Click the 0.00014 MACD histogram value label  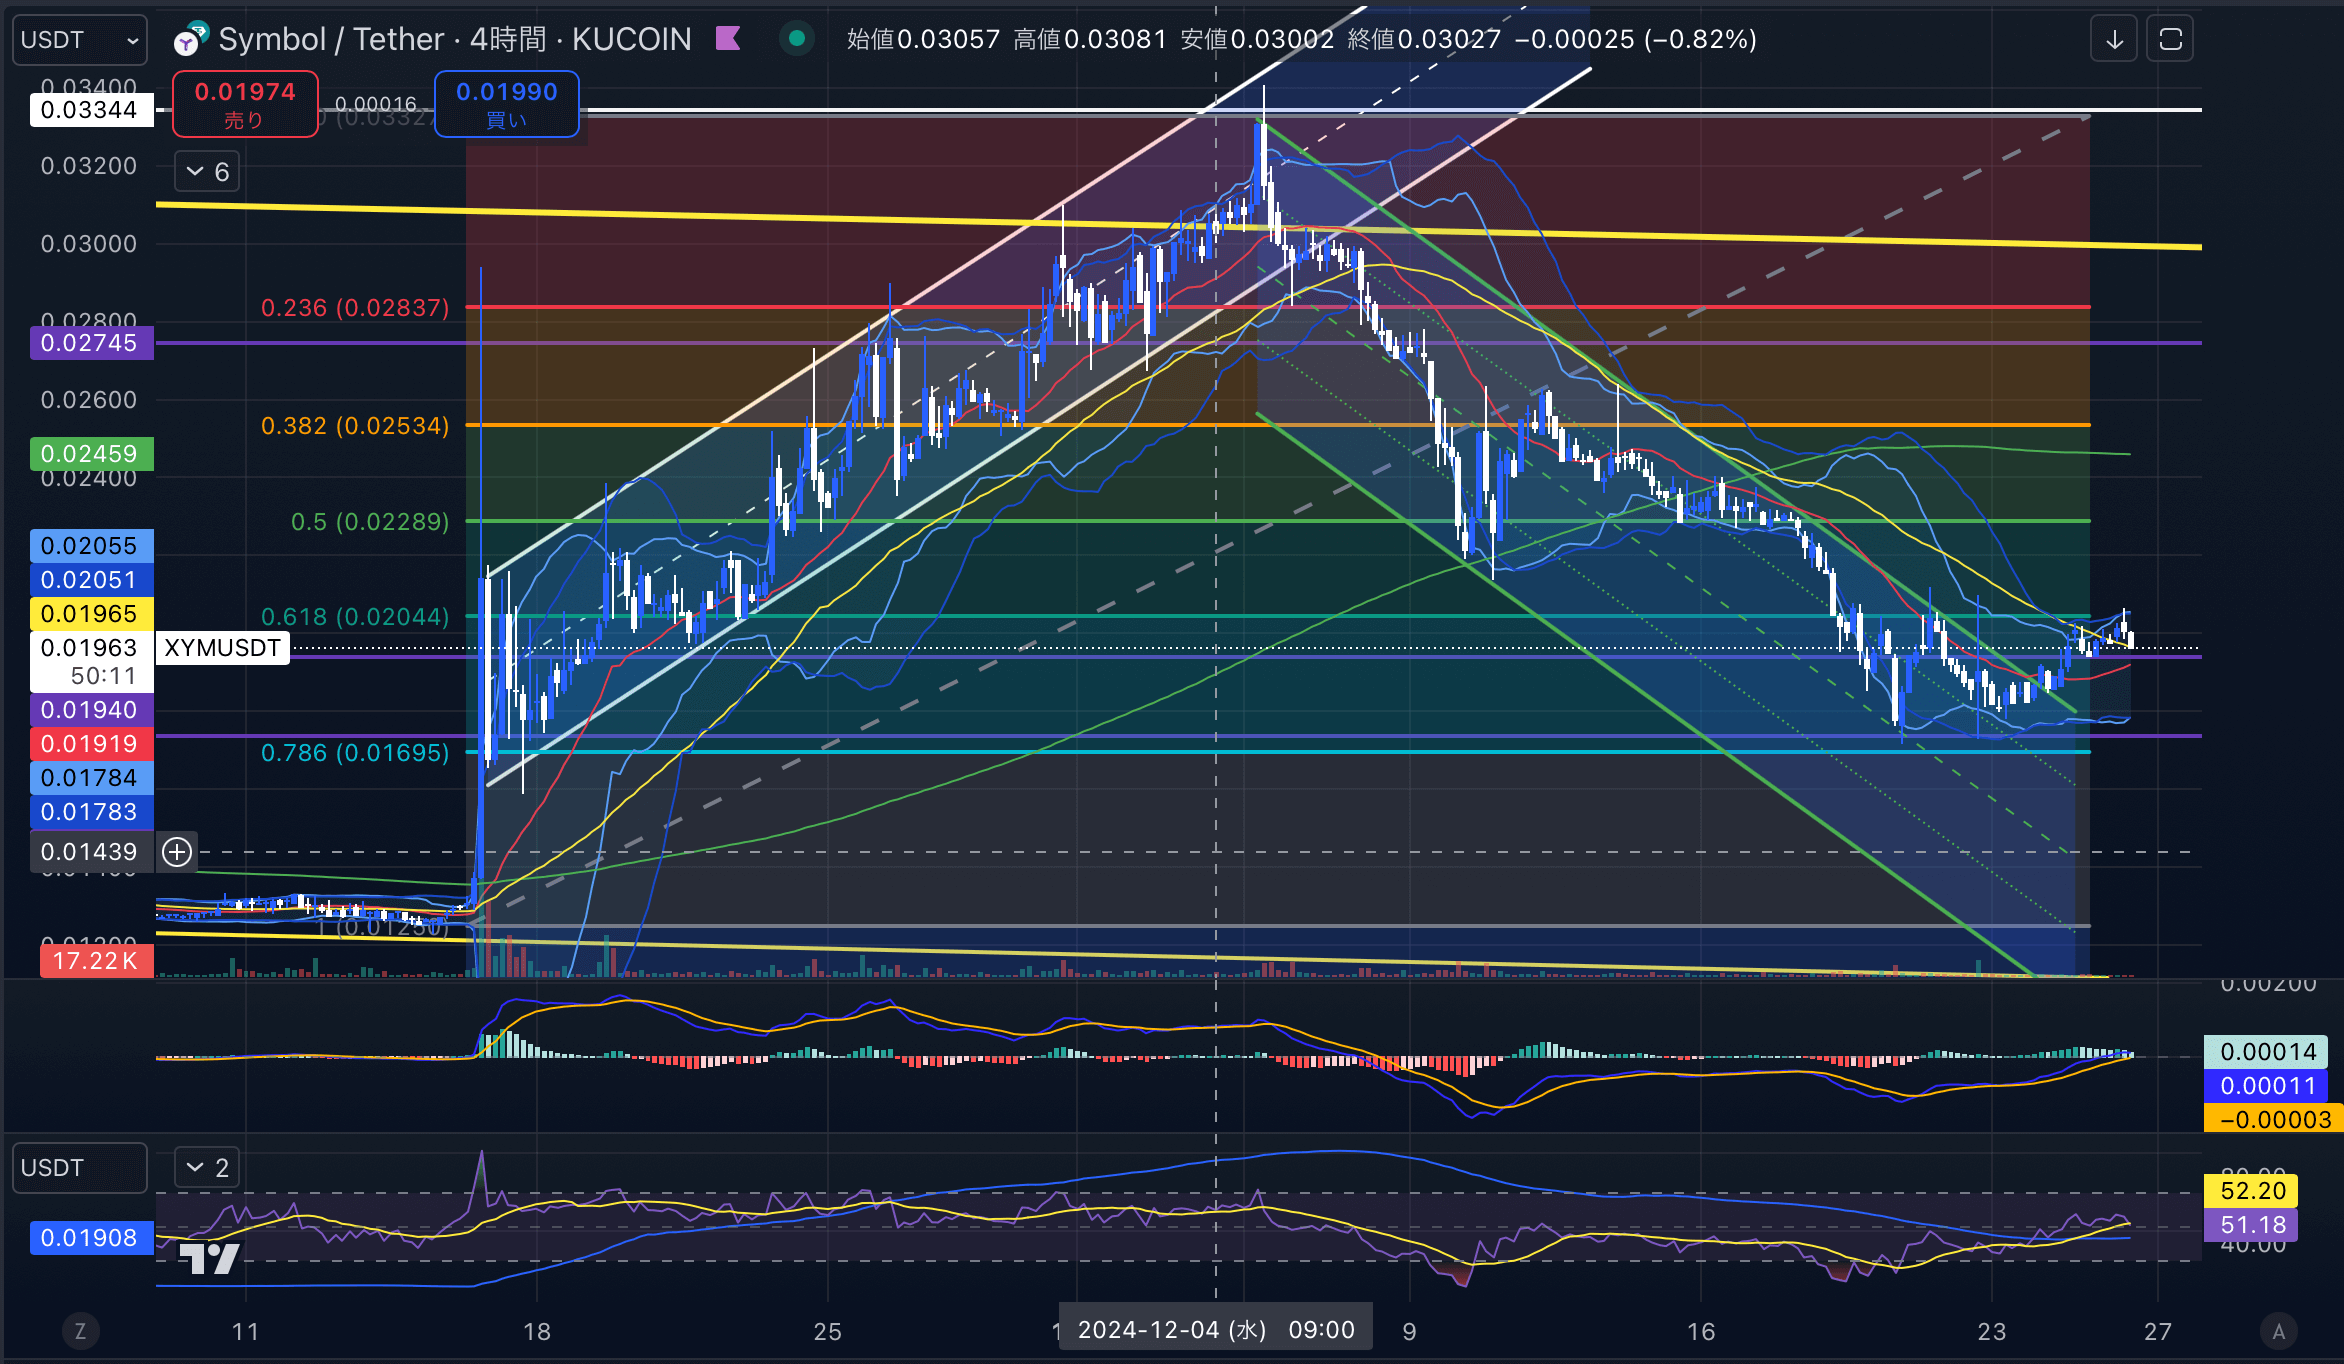[2267, 1052]
